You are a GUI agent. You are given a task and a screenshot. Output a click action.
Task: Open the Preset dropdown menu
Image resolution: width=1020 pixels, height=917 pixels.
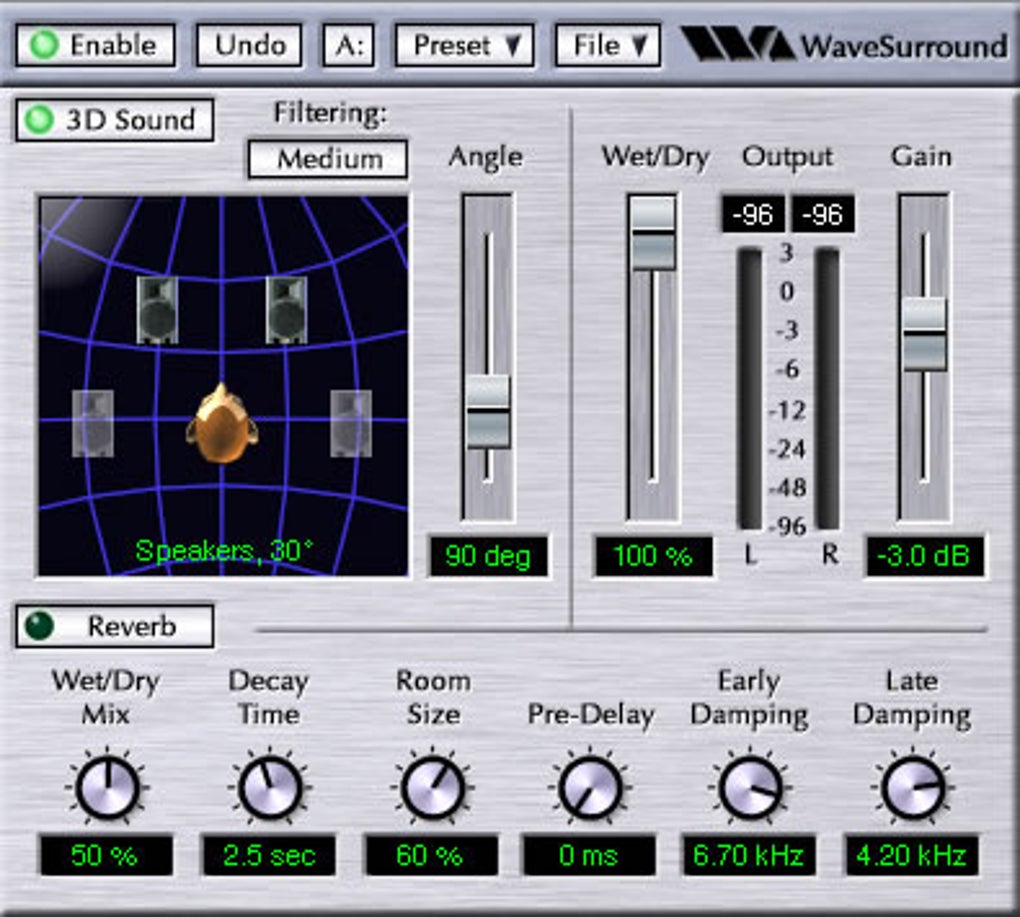pos(465,46)
